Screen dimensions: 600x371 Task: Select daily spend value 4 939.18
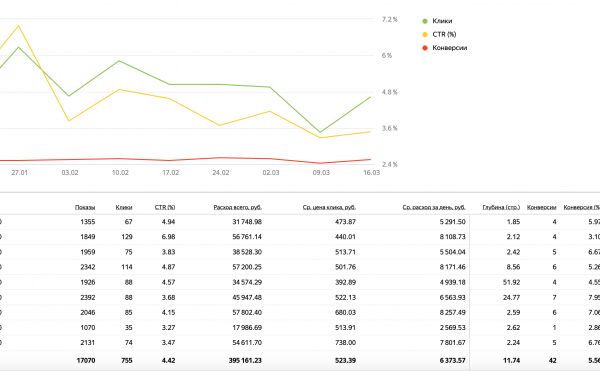pyautogui.click(x=453, y=282)
